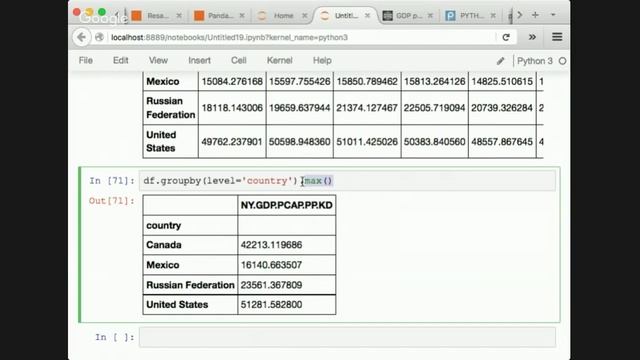Open the View menu

[158, 60]
